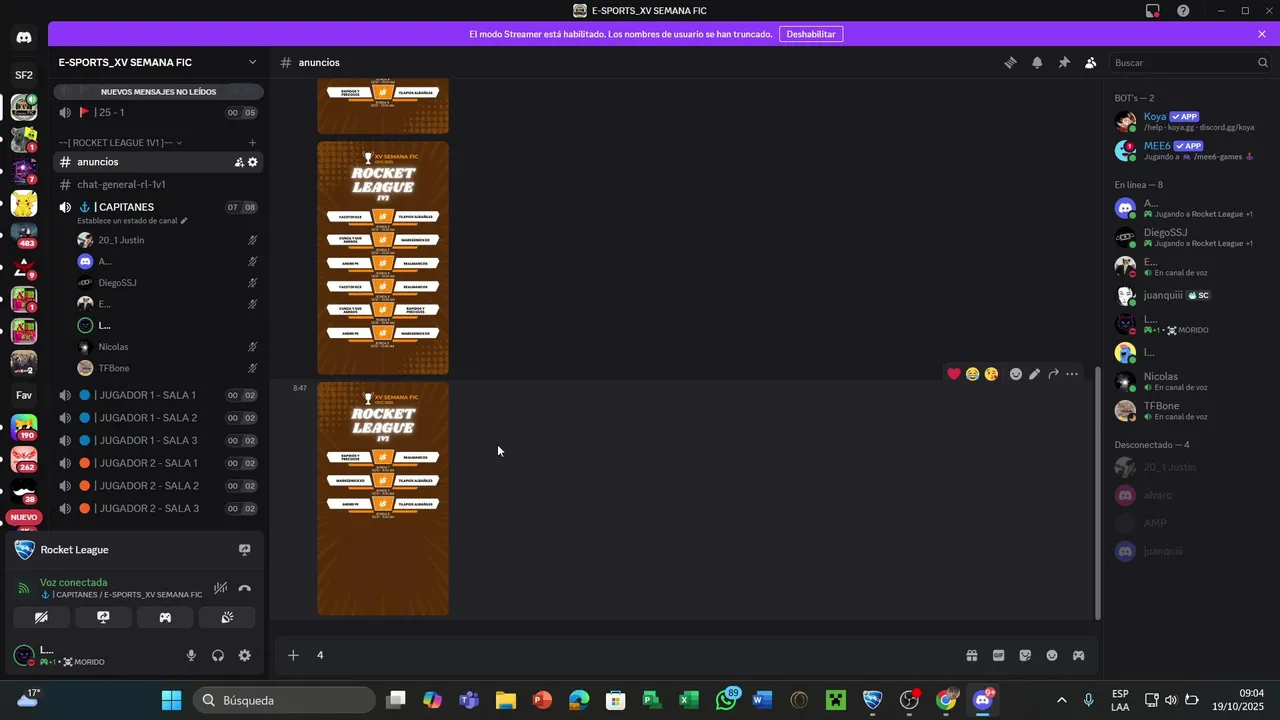Image resolution: width=1280 pixels, height=720 pixels.
Task: Join JUGADOR 2 - SALA 3 voice channel
Action: click(157, 508)
